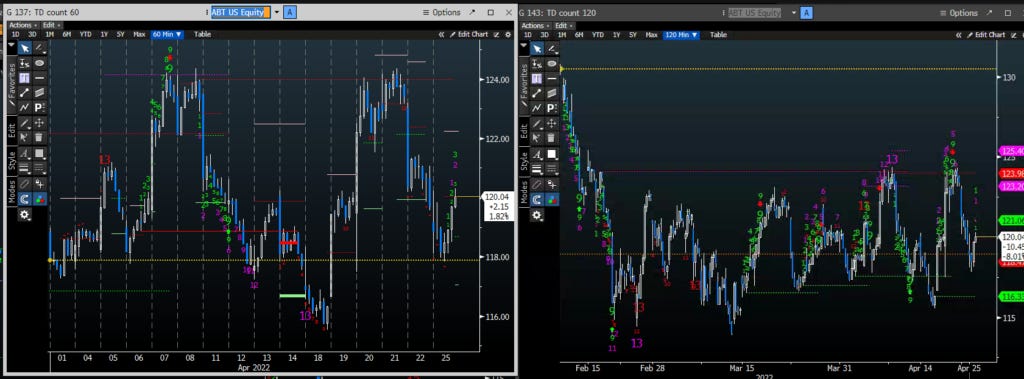Click the ABT US Equity field in left window

click(x=240, y=12)
